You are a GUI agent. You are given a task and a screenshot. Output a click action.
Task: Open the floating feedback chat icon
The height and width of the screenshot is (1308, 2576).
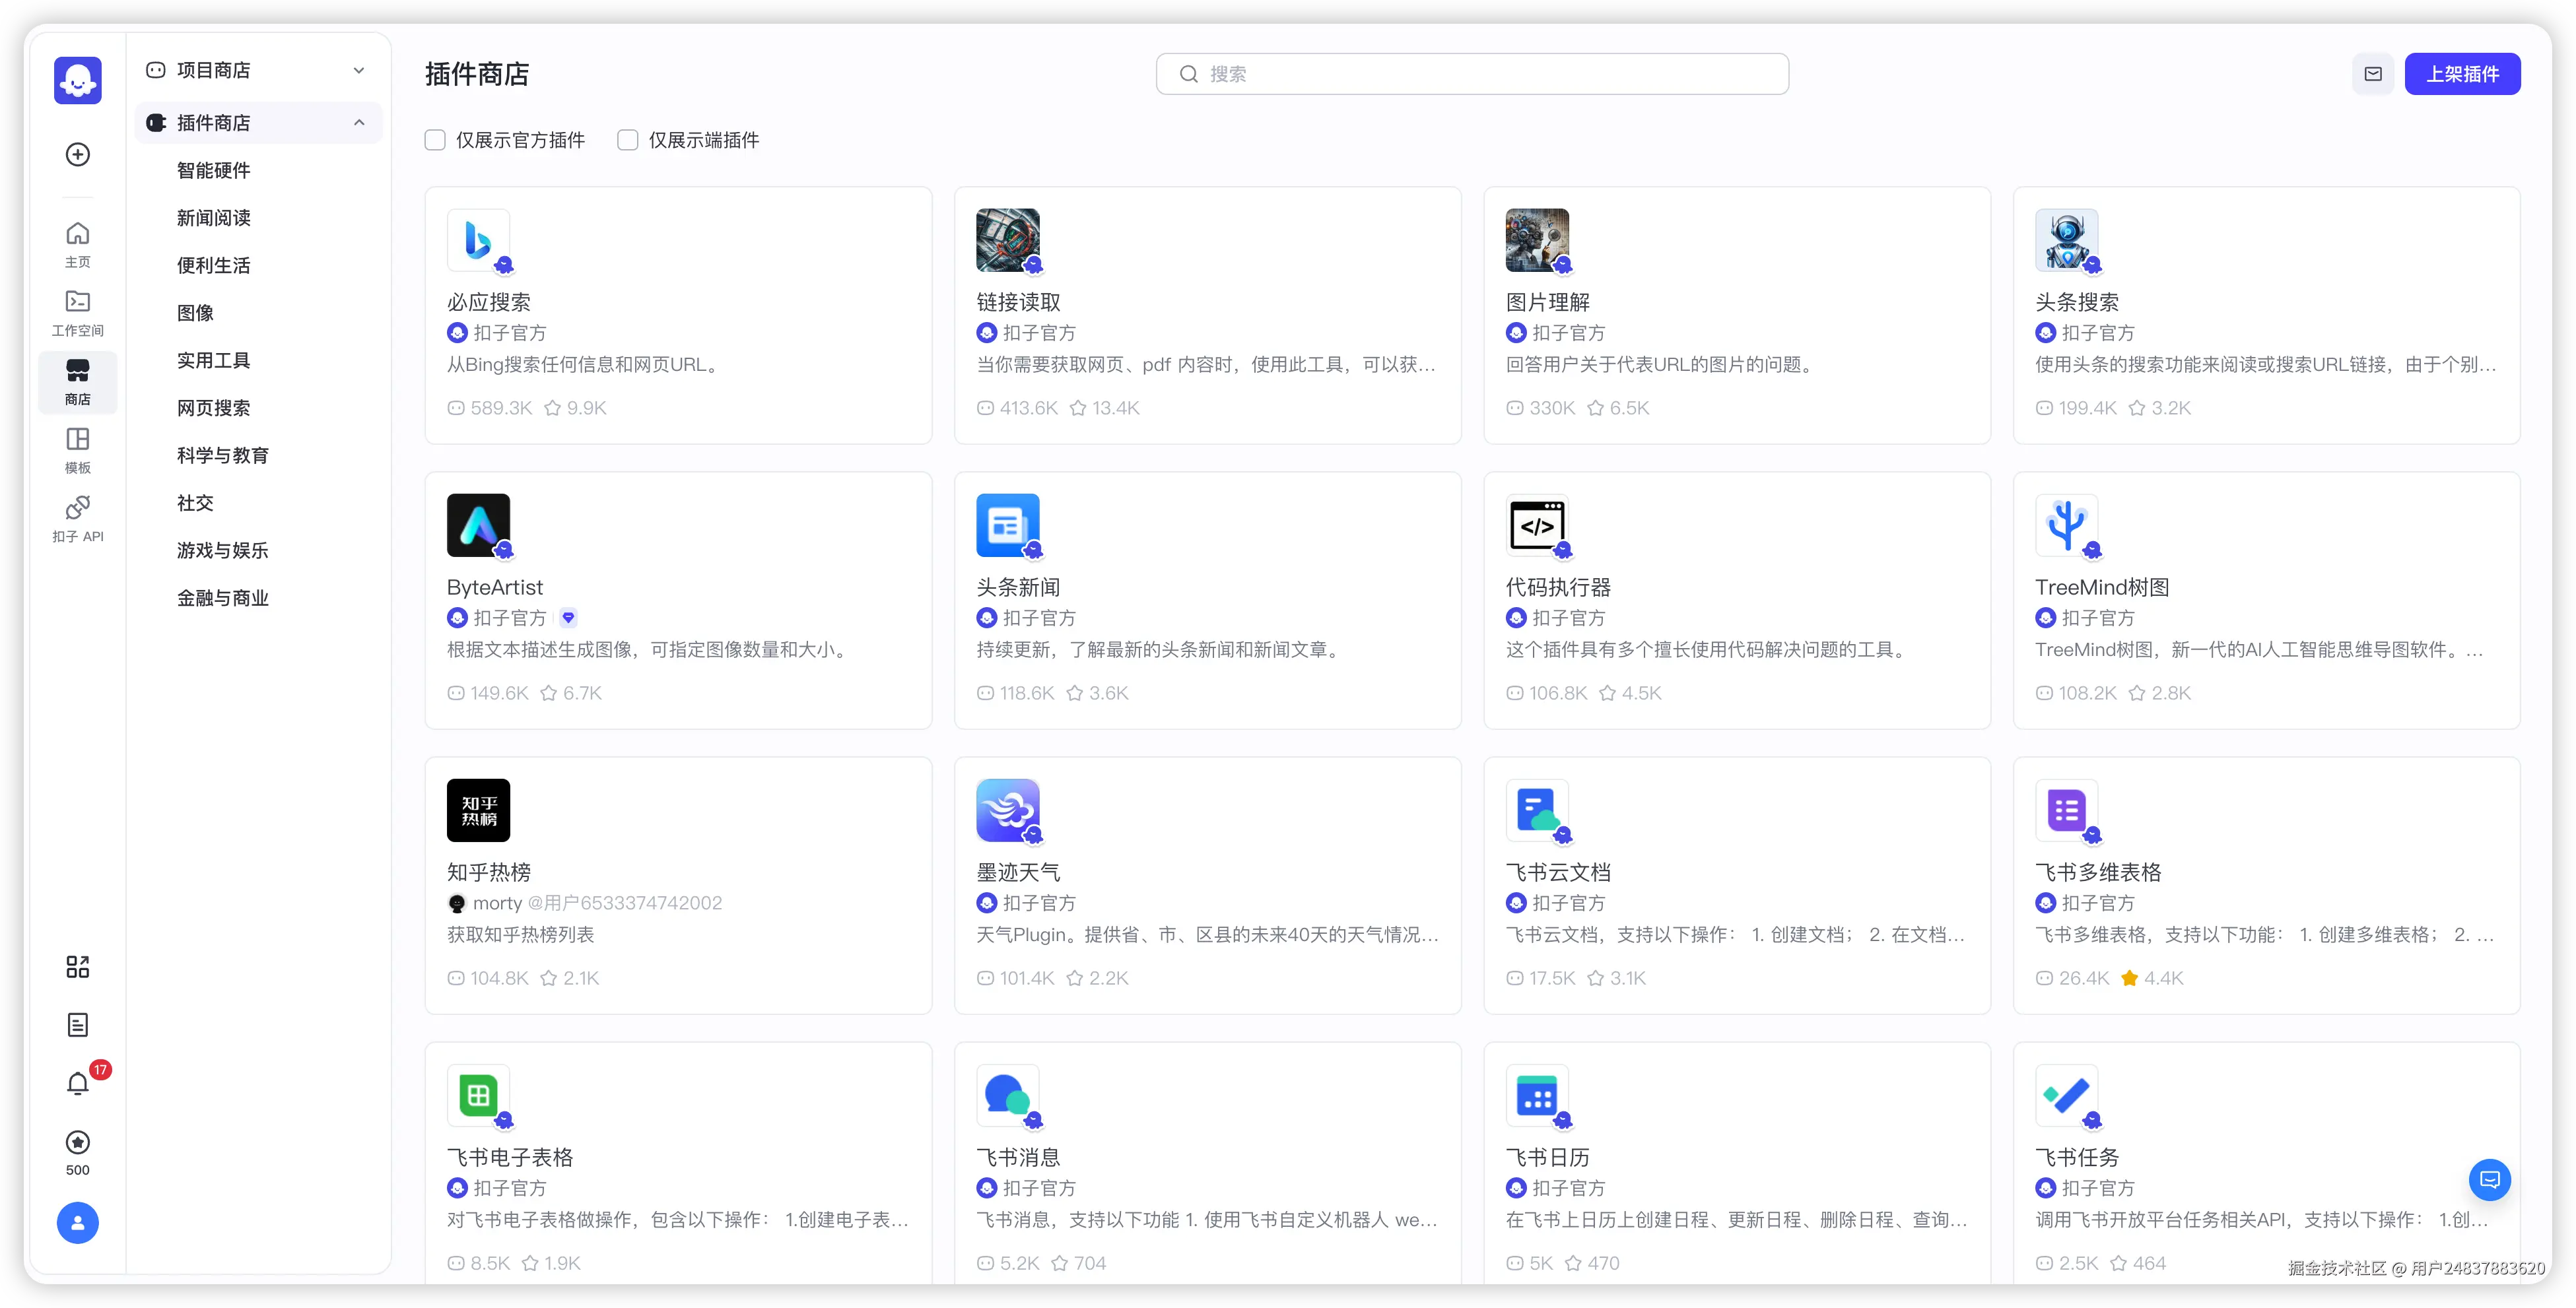pos(2489,1179)
